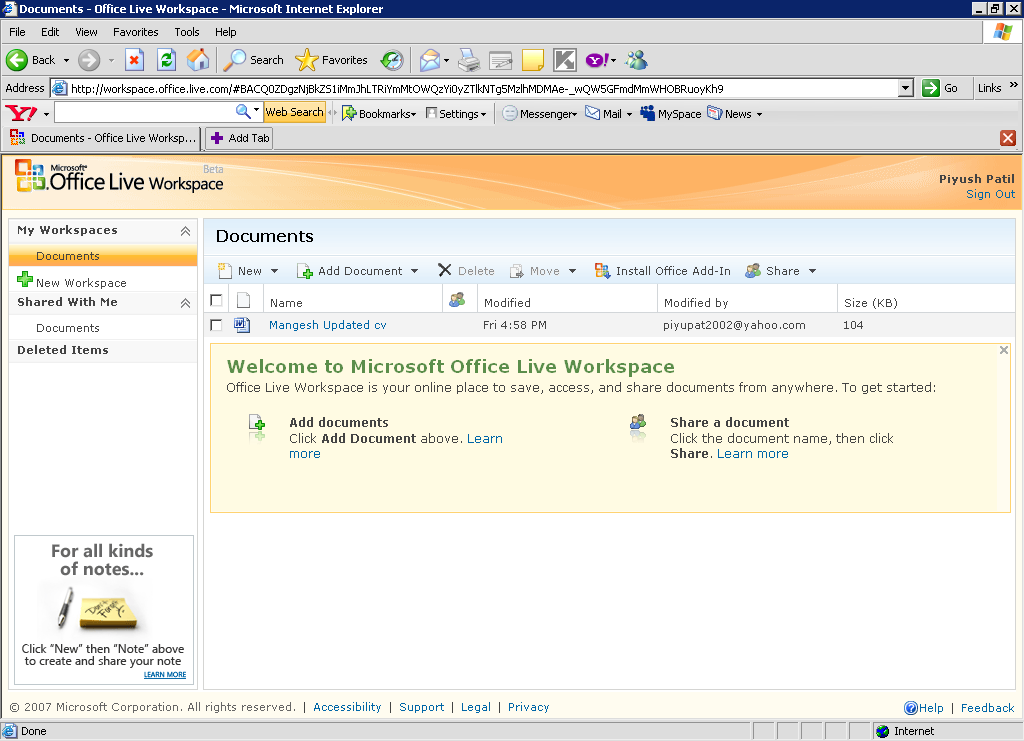Click the Yahoo search input field
This screenshot has height=741, width=1024.
point(144,112)
